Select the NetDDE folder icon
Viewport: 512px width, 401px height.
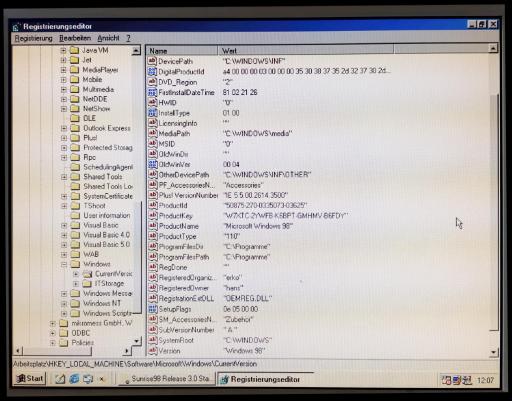tap(75, 99)
